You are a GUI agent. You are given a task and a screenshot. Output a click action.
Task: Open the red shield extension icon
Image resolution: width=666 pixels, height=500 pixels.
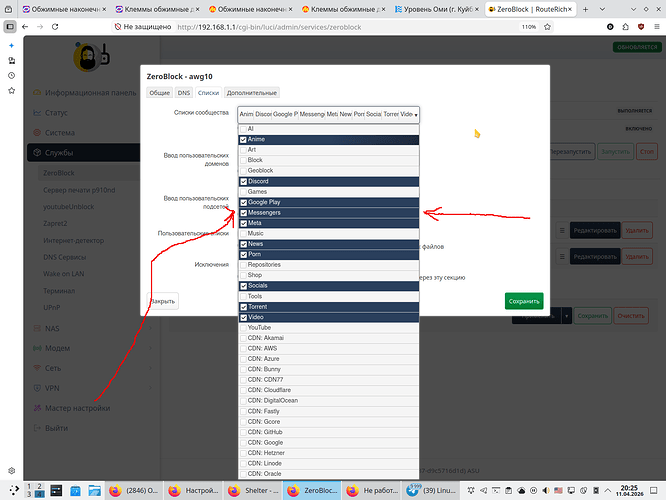(641, 27)
